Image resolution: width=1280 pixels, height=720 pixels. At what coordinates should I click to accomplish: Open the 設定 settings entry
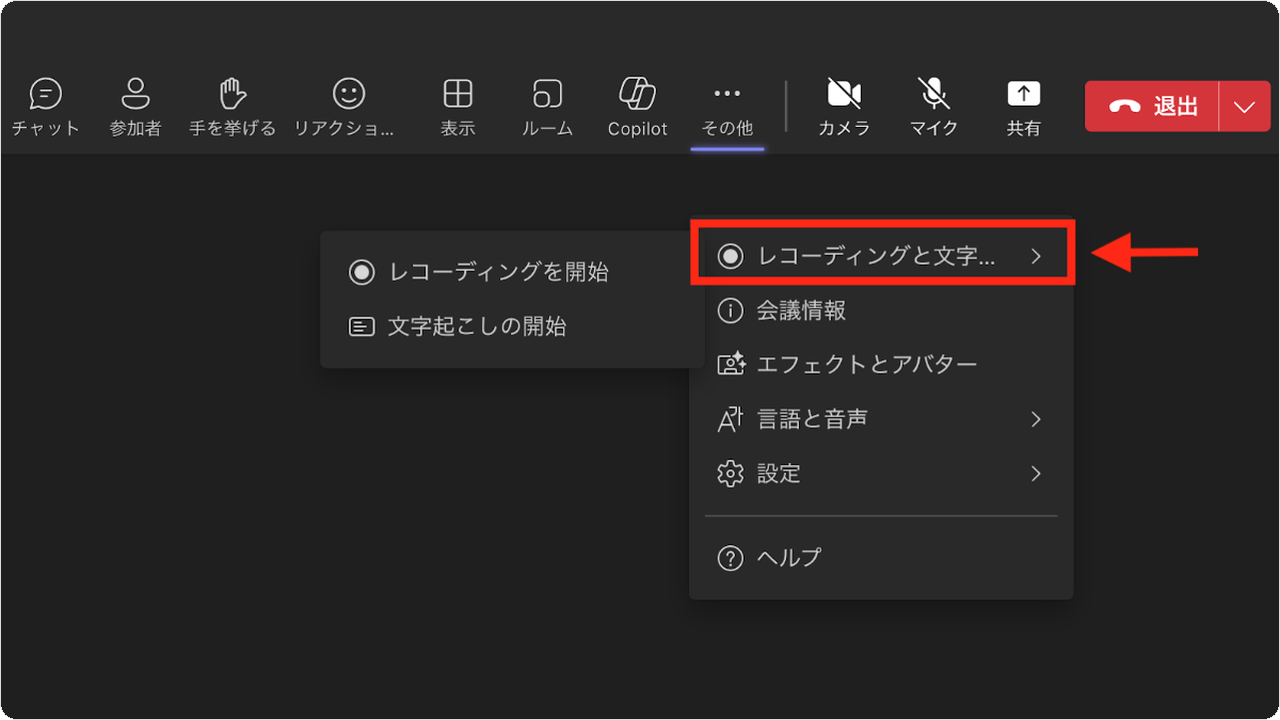(881, 473)
